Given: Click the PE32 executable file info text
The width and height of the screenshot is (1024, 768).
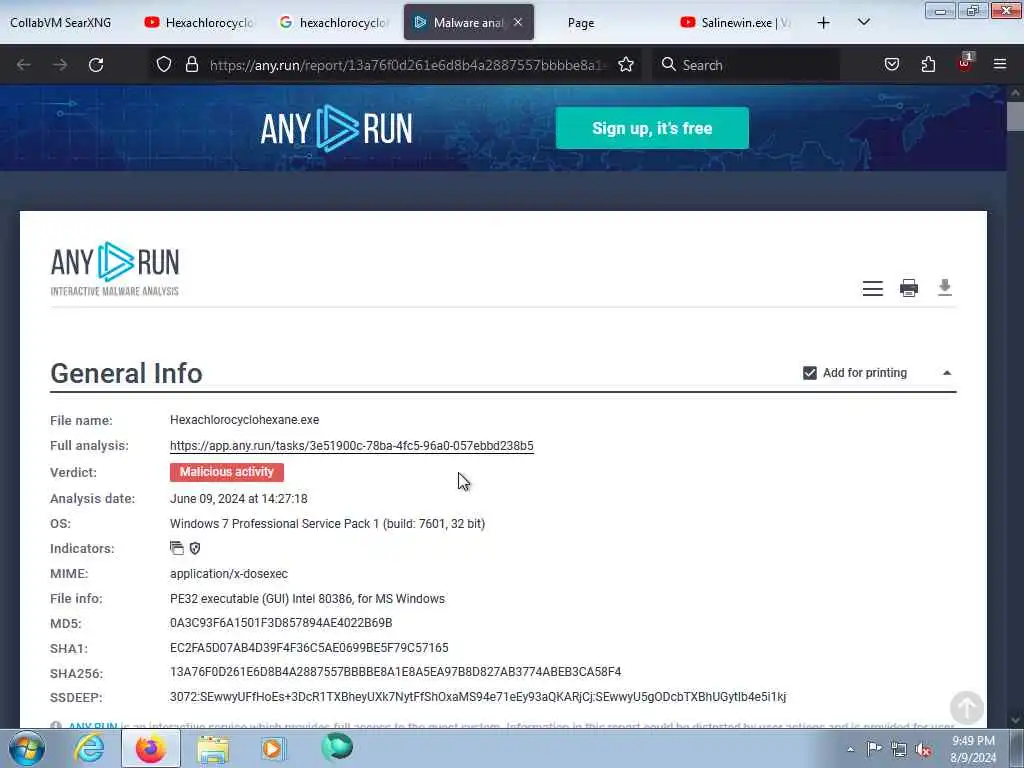Looking at the screenshot, I should point(307,599).
